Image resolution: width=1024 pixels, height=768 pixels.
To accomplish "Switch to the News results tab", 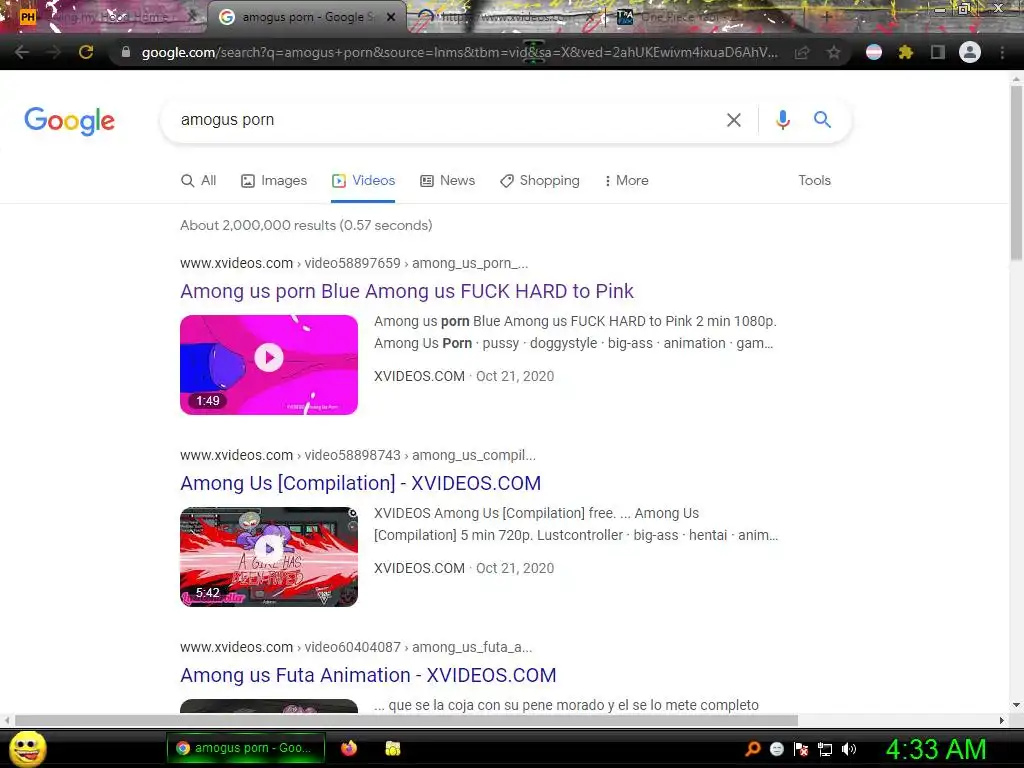I will 447,181.
